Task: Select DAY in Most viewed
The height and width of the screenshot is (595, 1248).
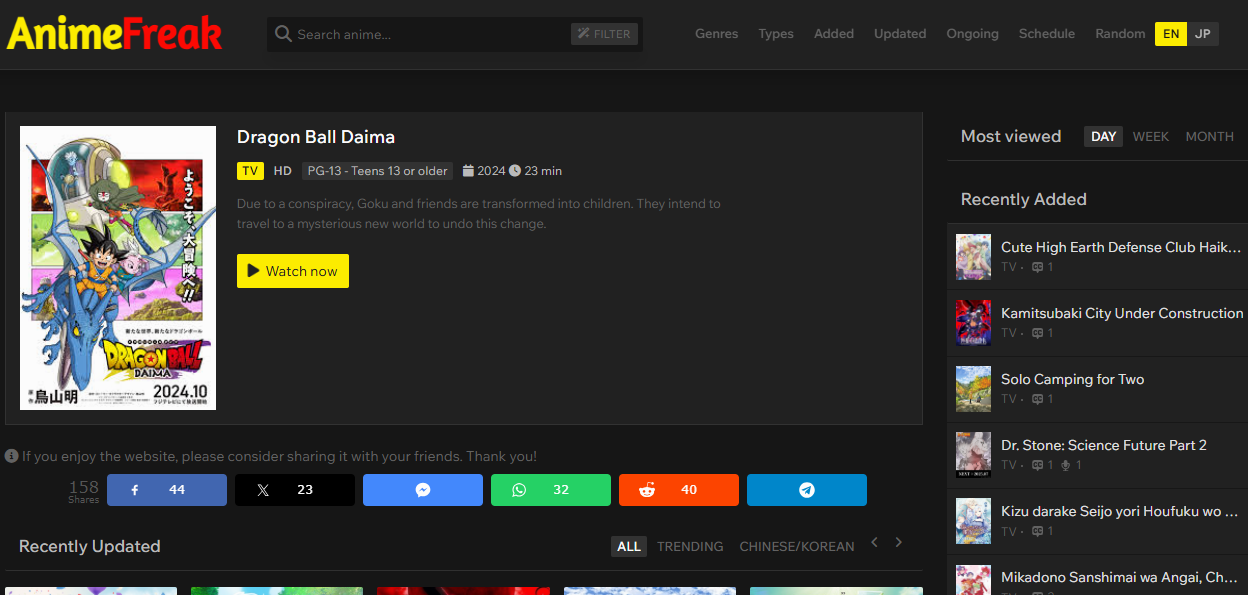Action: (1104, 136)
